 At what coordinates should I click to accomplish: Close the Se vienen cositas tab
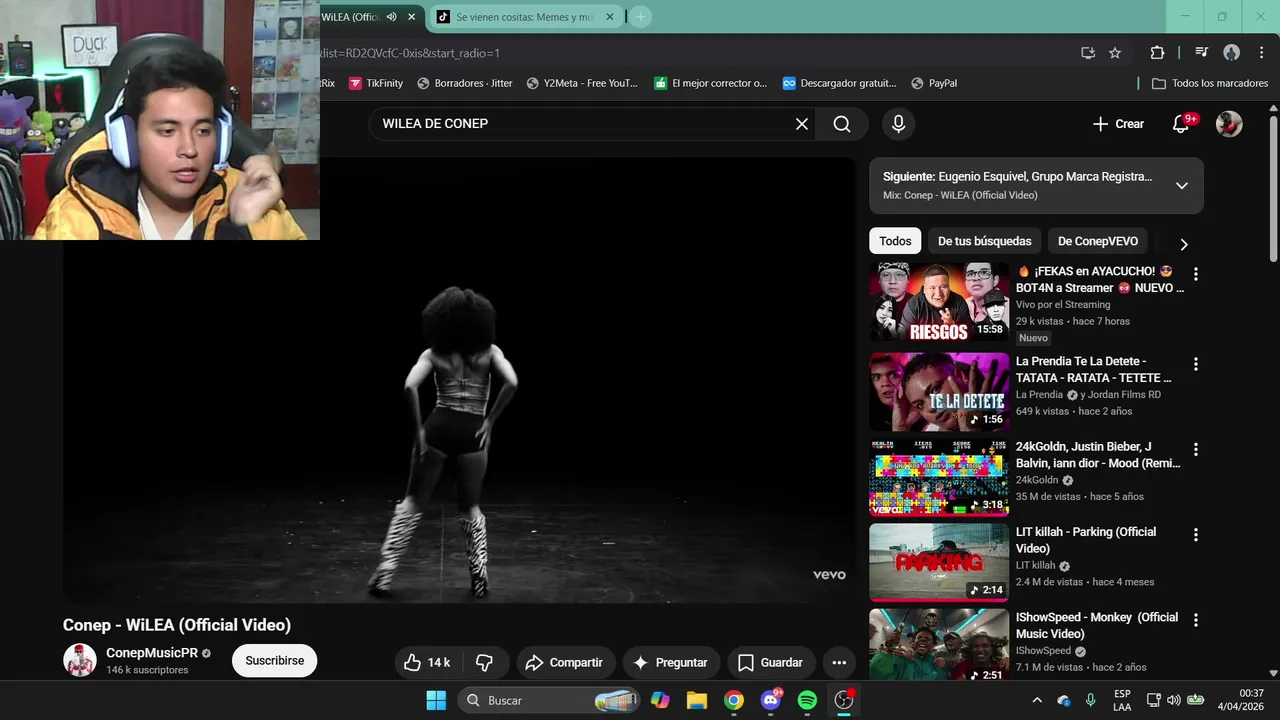pos(610,17)
